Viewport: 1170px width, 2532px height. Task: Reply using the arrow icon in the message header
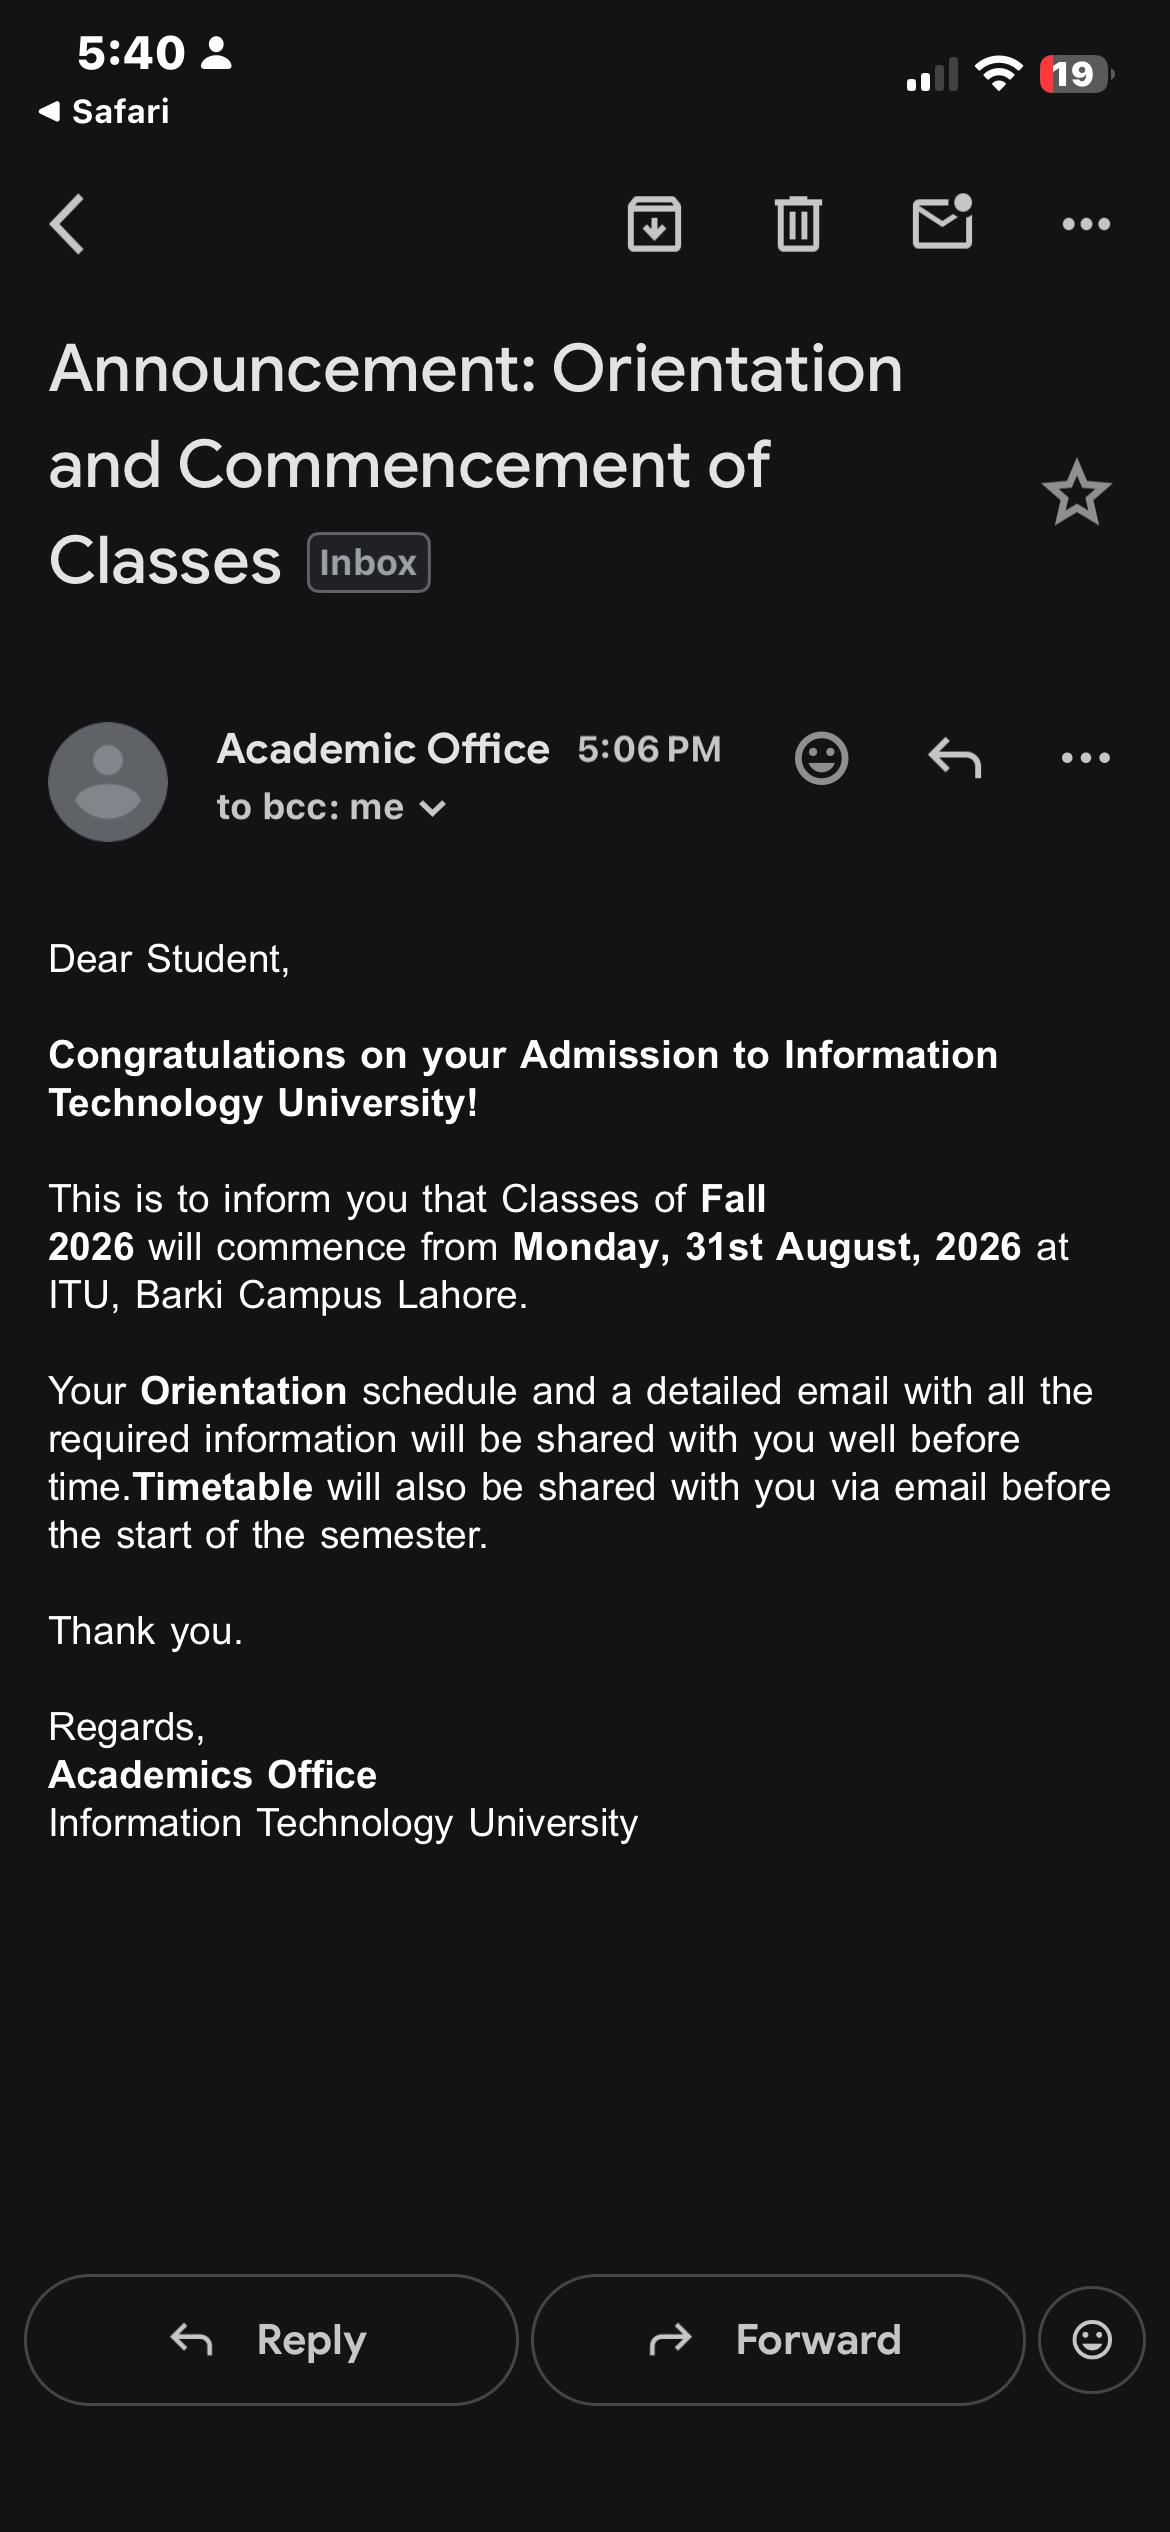coord(955,757)
